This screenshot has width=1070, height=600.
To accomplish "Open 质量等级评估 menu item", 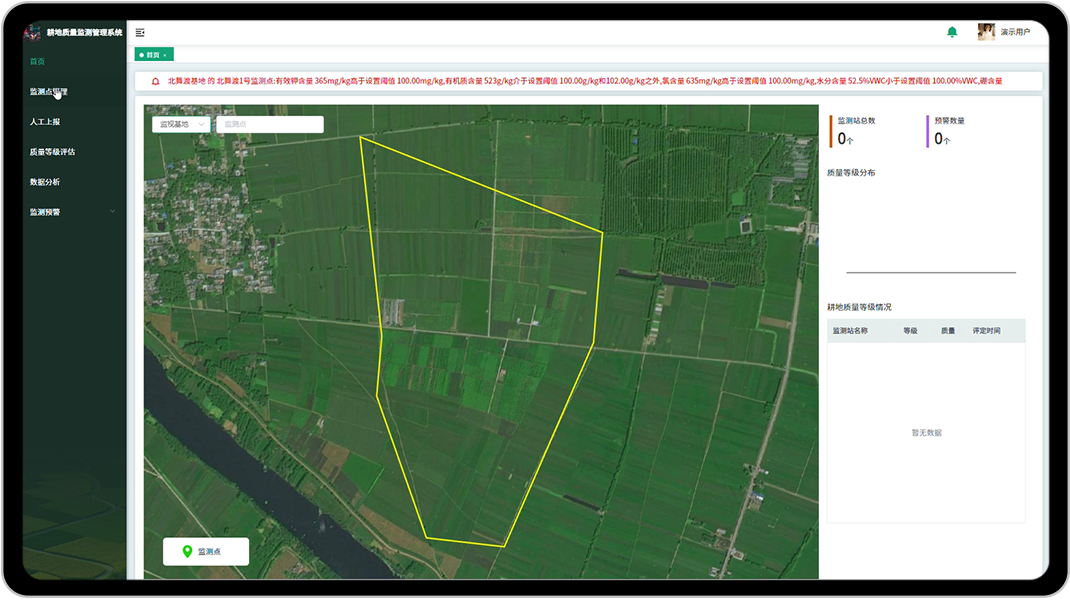I will coord(52,152).
